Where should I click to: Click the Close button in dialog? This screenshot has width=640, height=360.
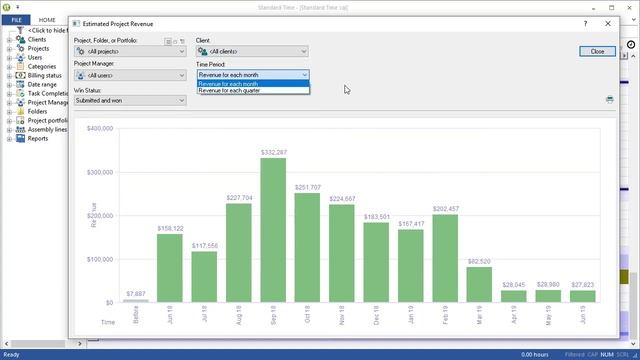(598, 51)
